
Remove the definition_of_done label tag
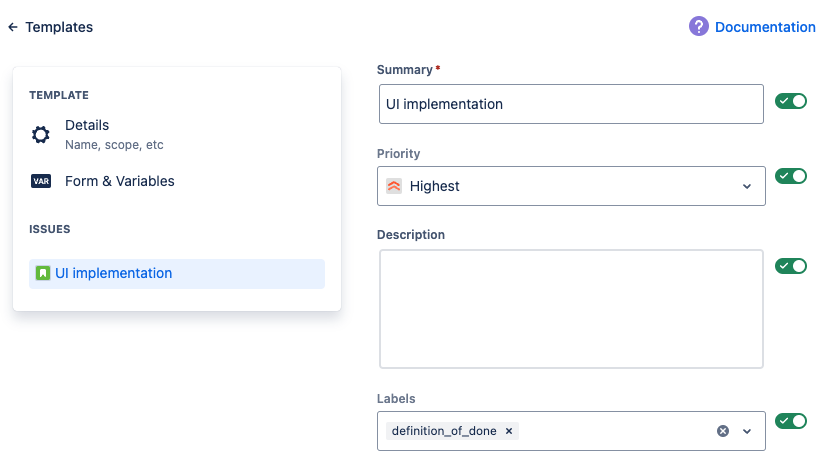(x=509, y=431)
